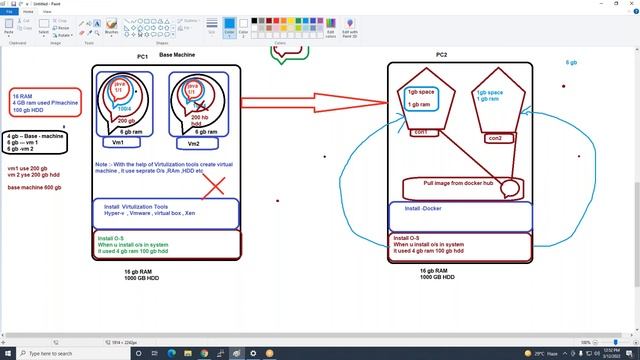Open Microsoft Edge from the taskbar

click(x=171, y=353)
